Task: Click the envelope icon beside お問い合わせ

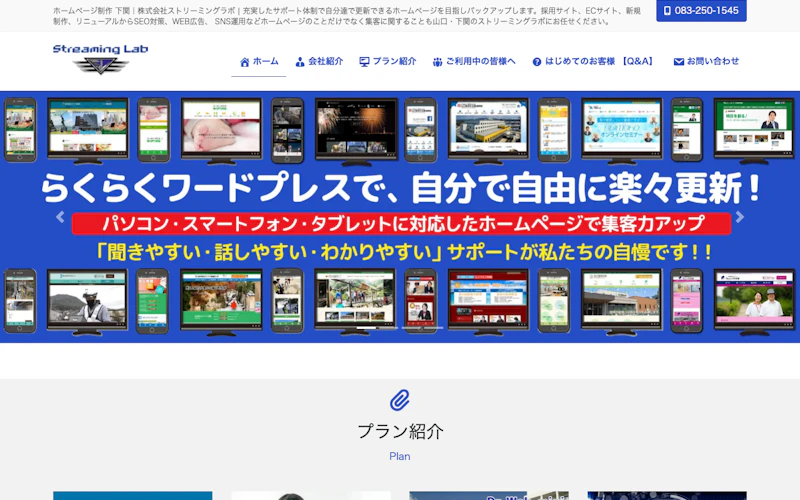Action: [x=679, y=62]
